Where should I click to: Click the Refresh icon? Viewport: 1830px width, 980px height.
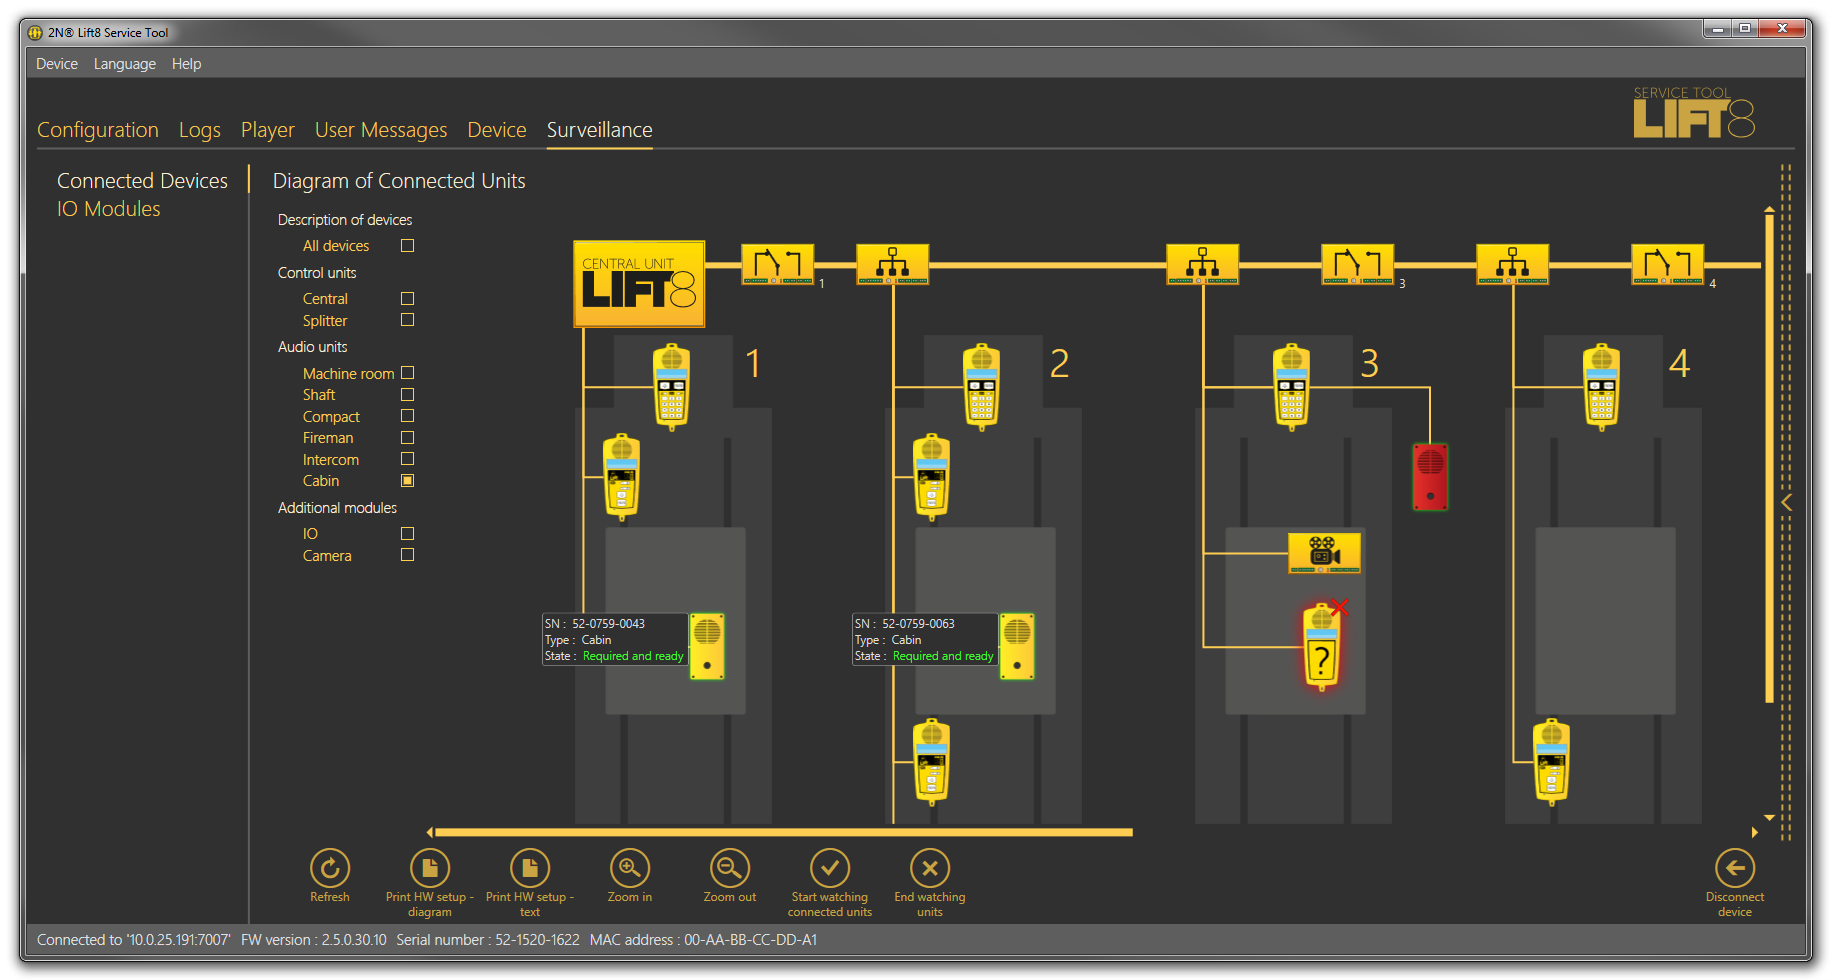[329, 868]
